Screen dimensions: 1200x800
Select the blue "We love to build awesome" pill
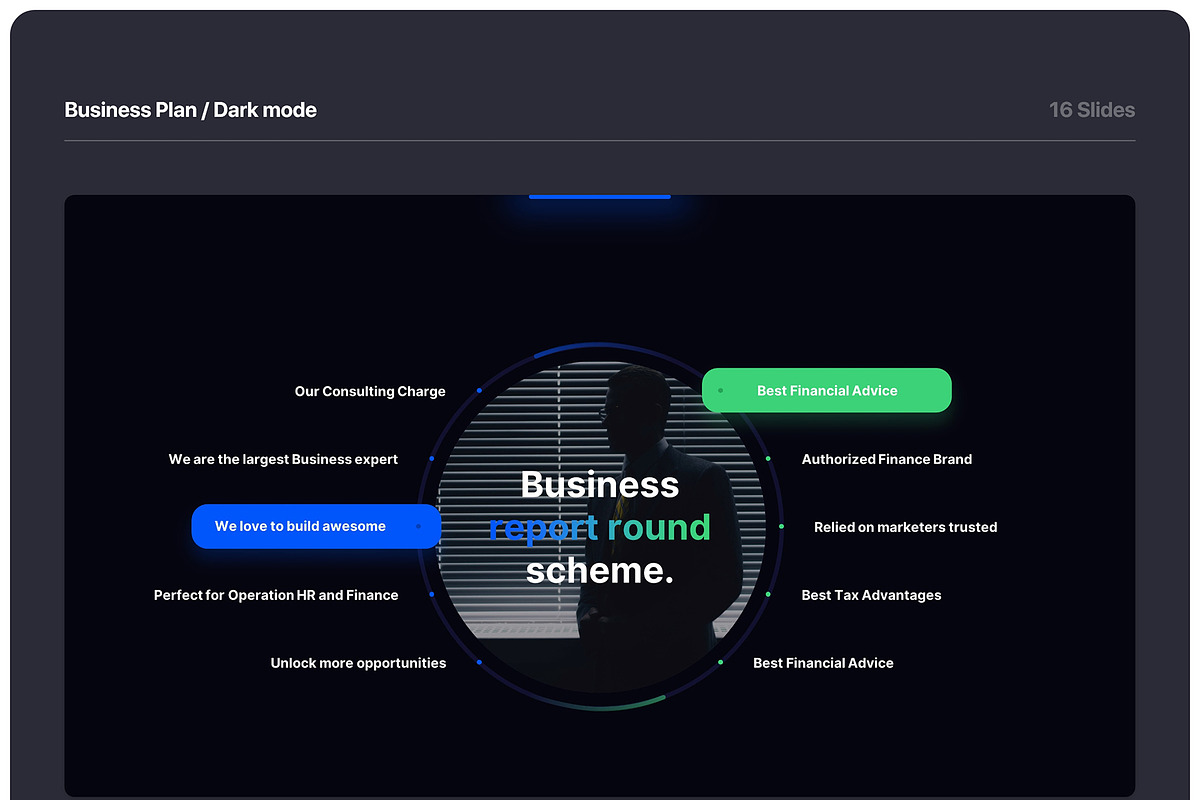[316, 526]
